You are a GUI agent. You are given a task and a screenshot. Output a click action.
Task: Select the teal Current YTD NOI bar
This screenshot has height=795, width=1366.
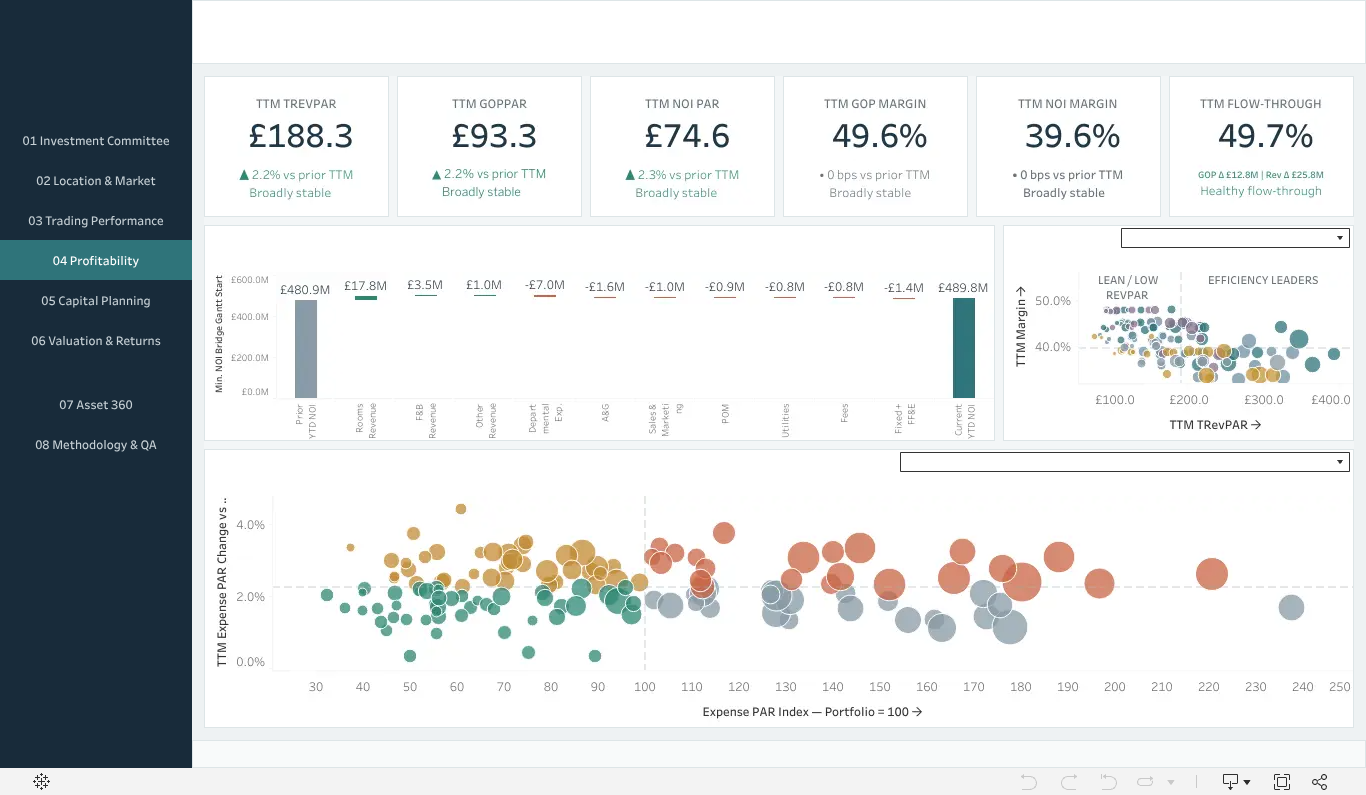coord(963,348)
